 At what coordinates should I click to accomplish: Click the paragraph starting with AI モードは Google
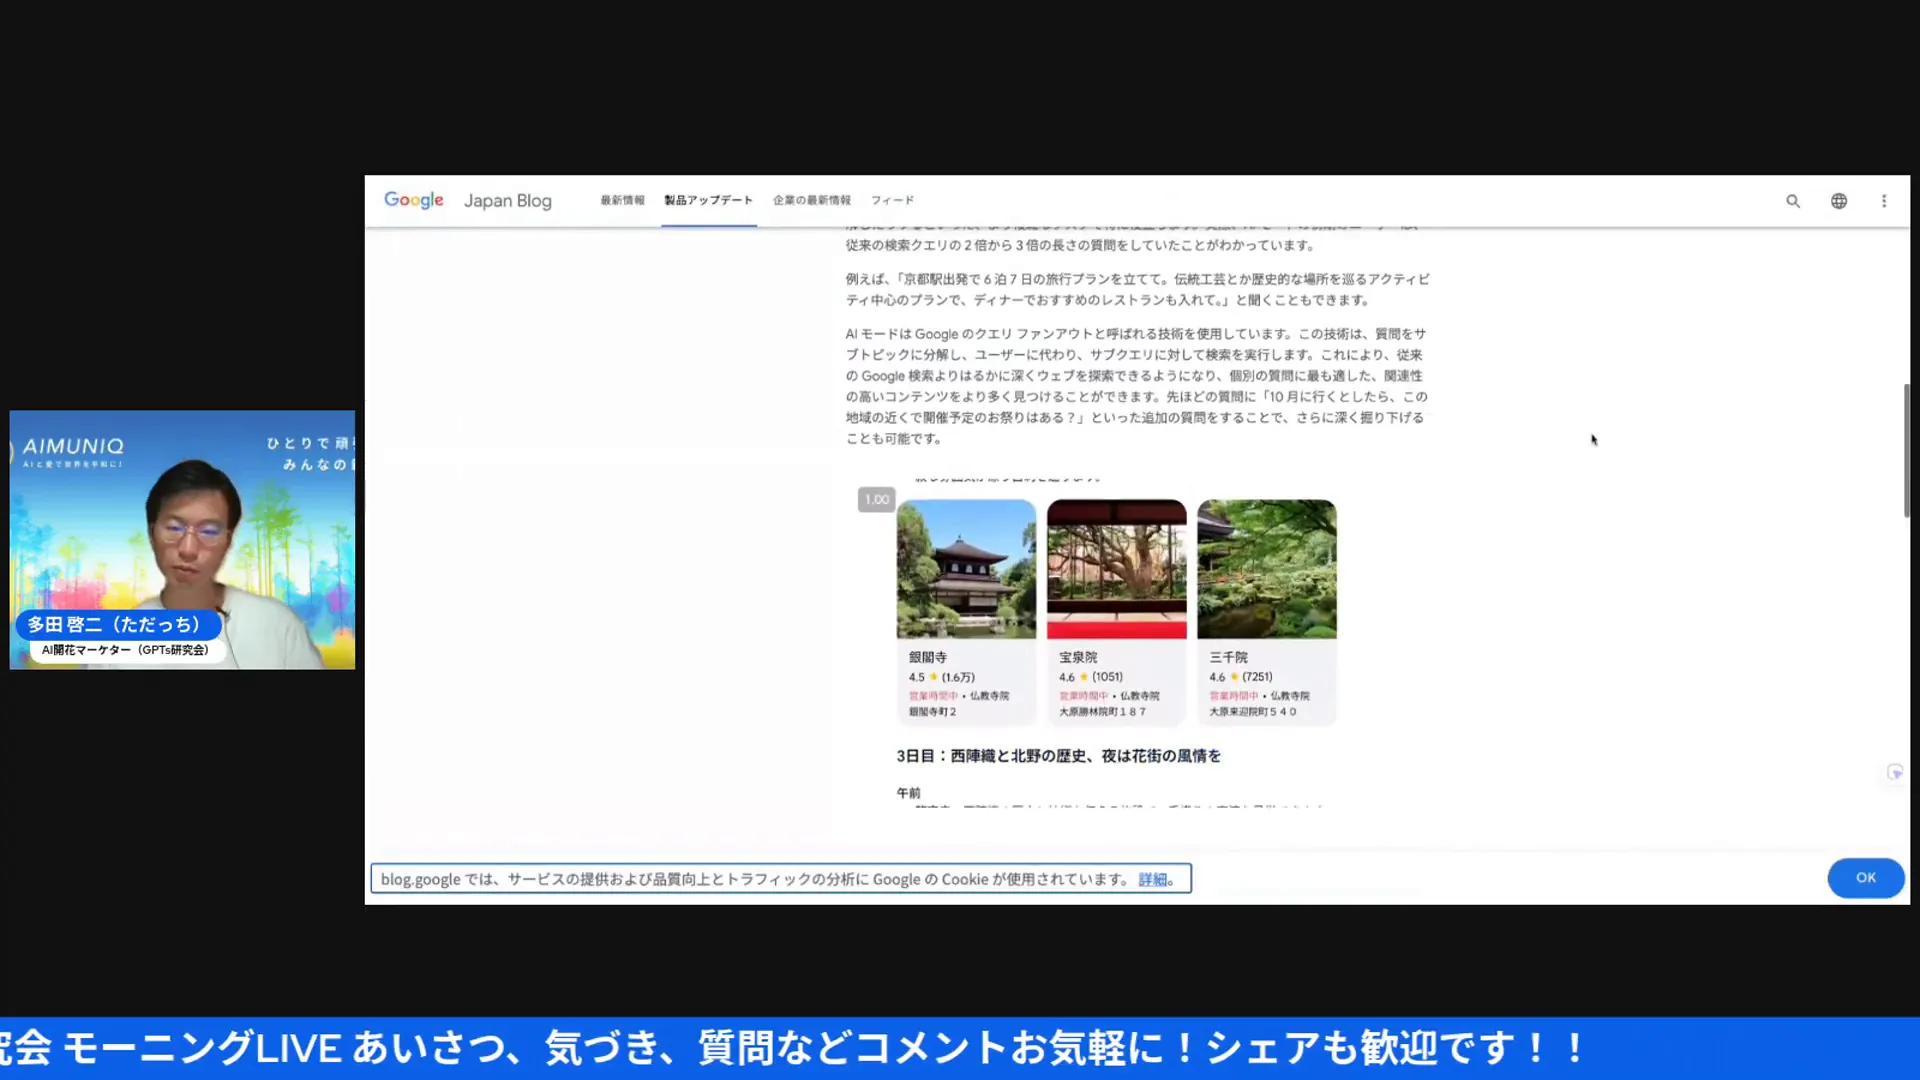1136,386
